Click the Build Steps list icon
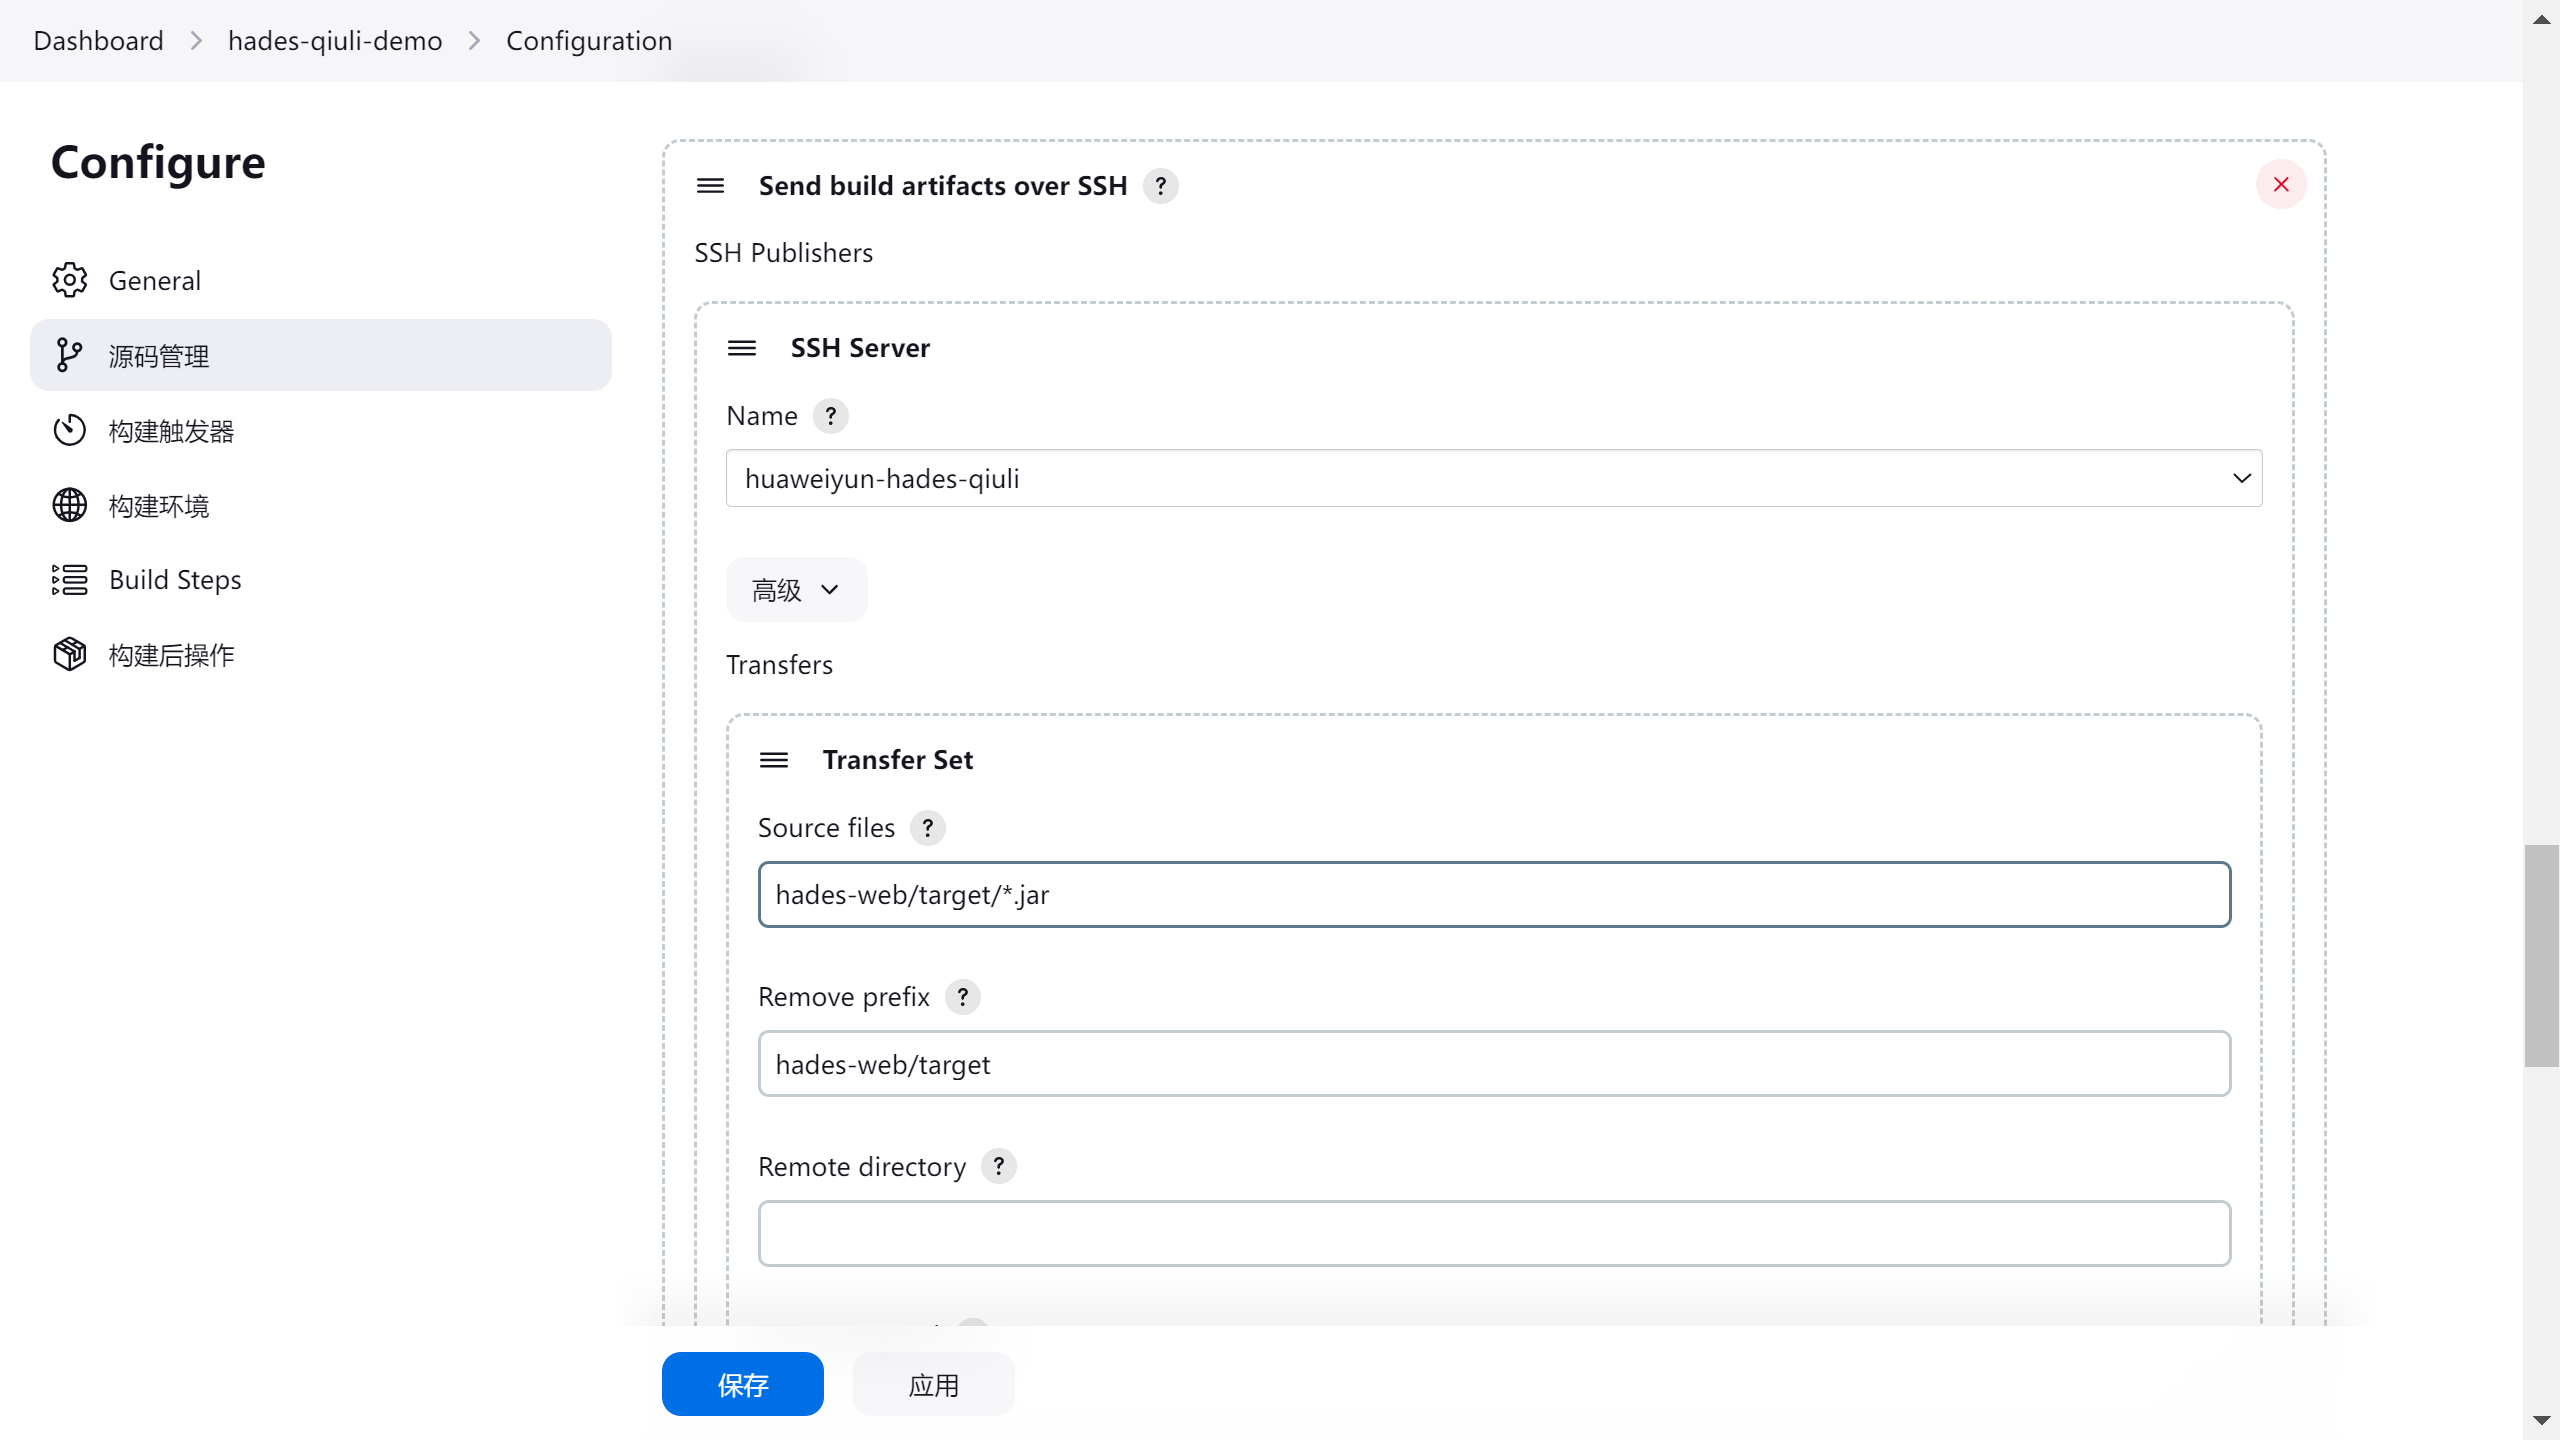The image size is (2560, 1440). click(69, 580)
